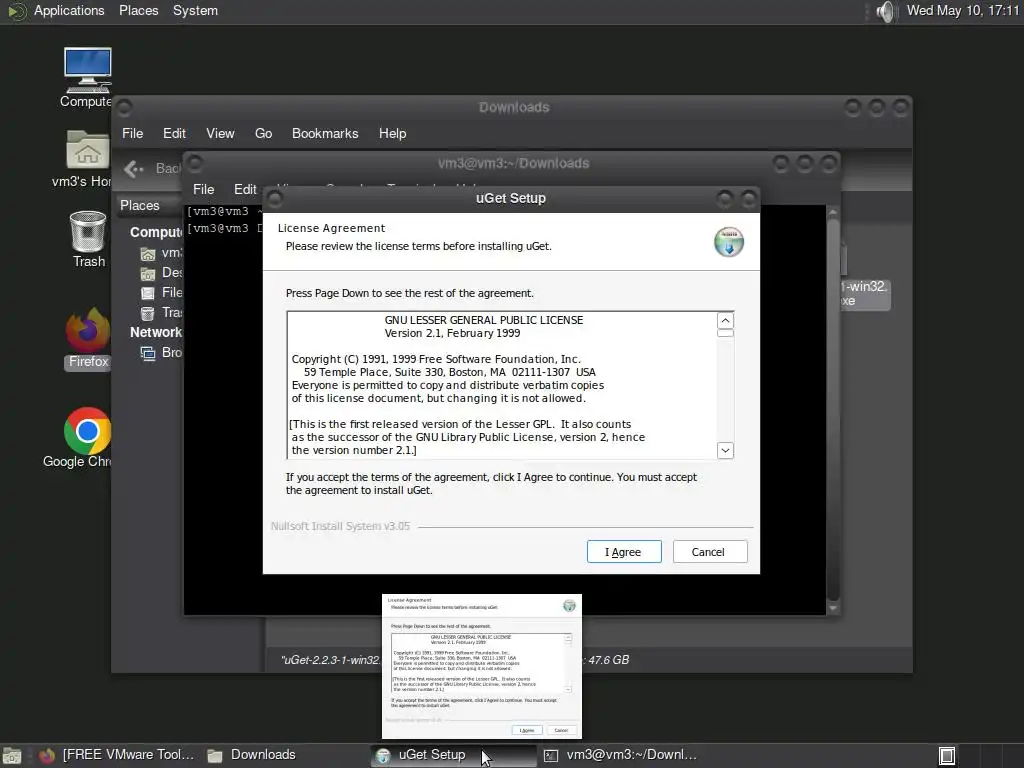
Task: Select Network heading in Downloads sidebar
Action: [155, 332]
